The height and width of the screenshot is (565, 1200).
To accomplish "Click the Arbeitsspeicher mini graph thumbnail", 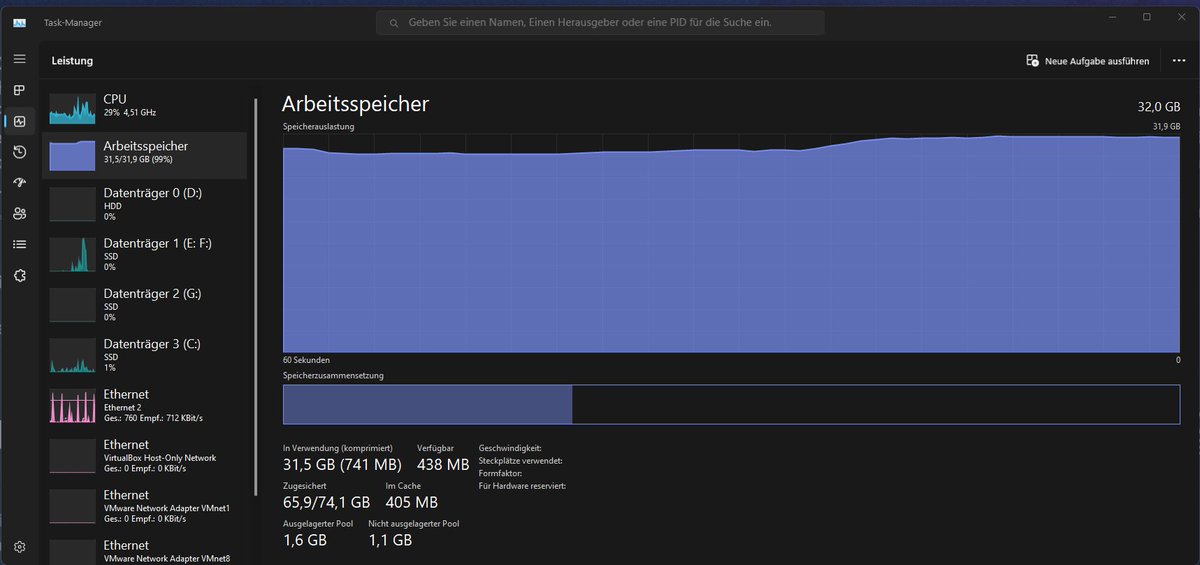I will point(72,155).
